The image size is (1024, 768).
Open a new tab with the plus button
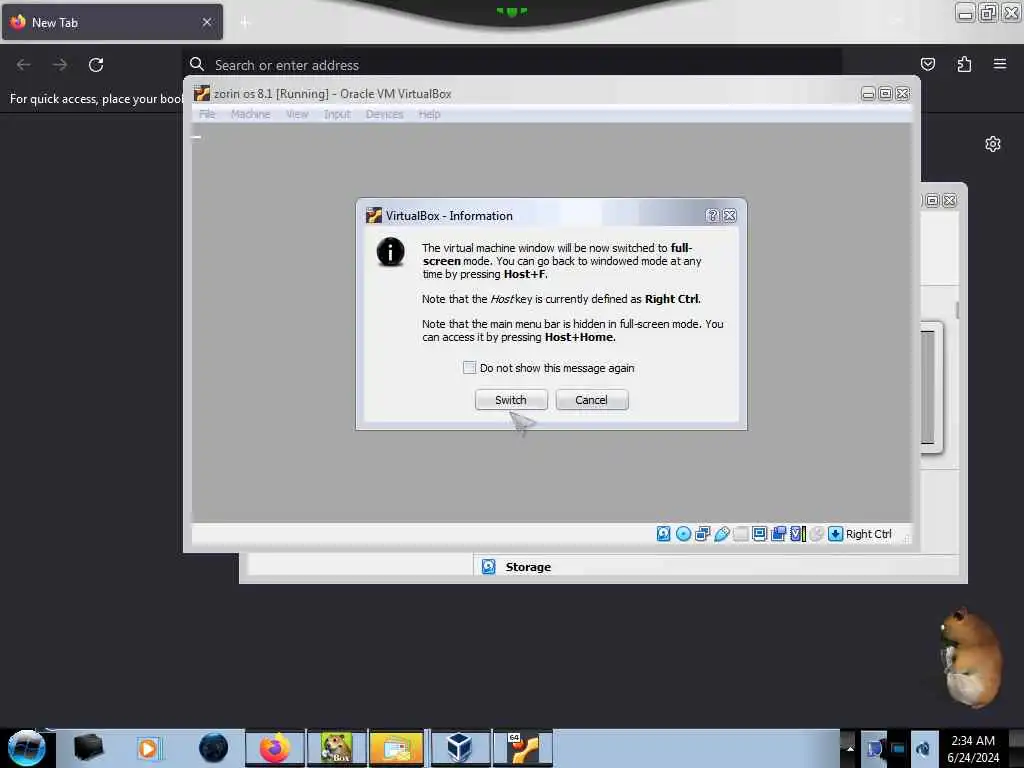(245, 23)
